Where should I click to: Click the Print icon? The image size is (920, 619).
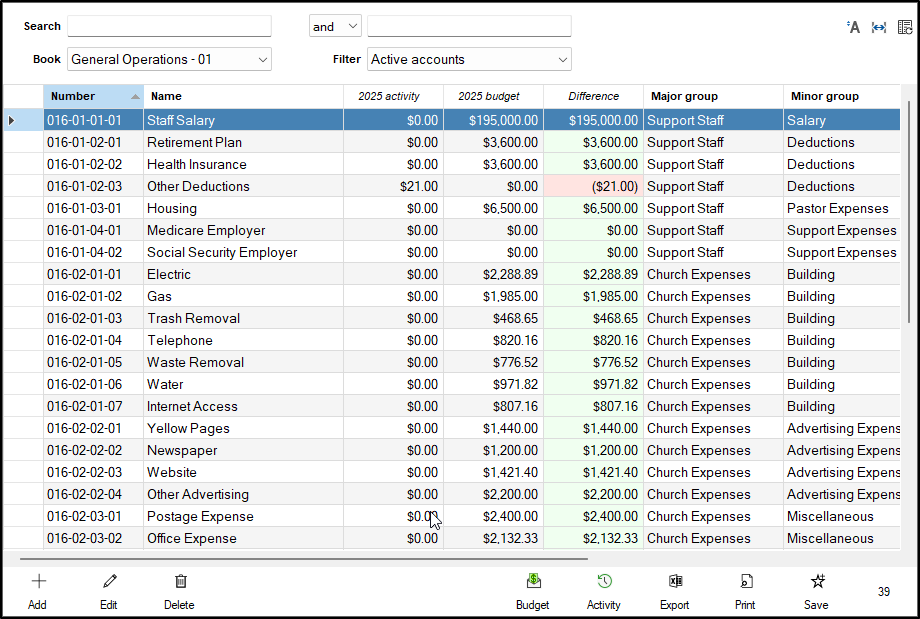click(745, 582)
